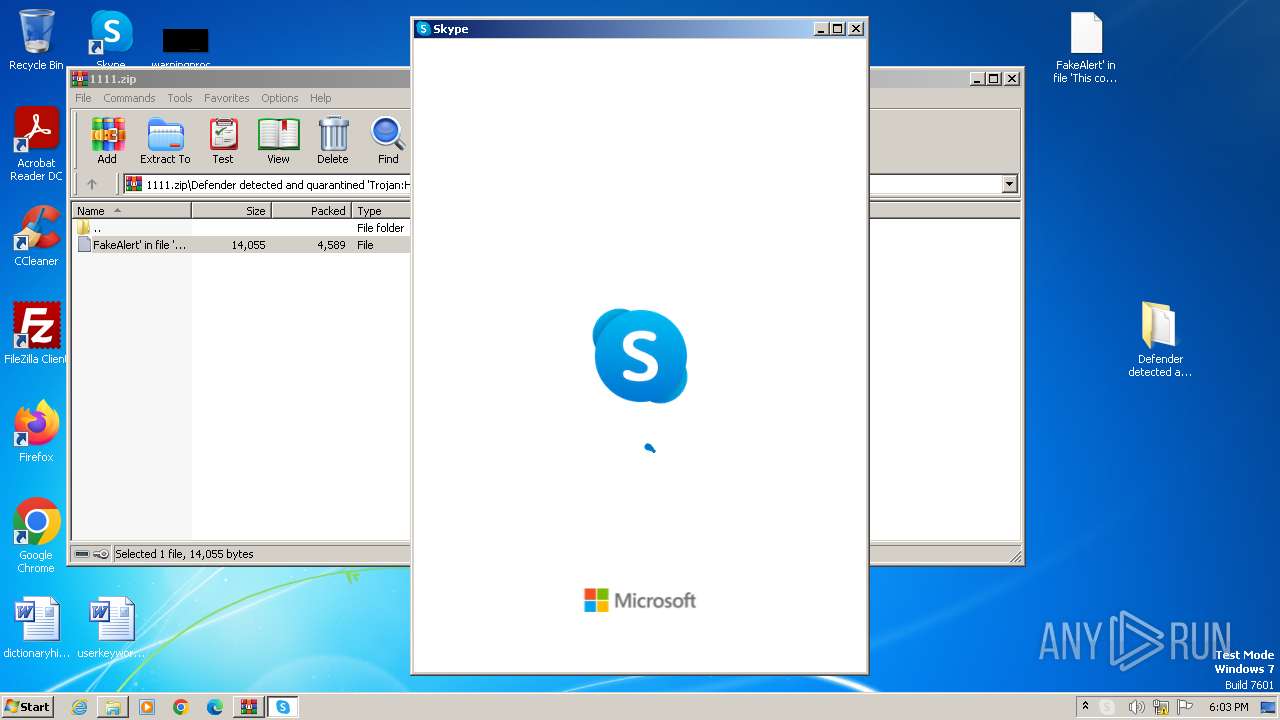The height and width of the screenshot is (720, 1280).
Task: Click the View file toolbar icon
Action: point(278,141)
